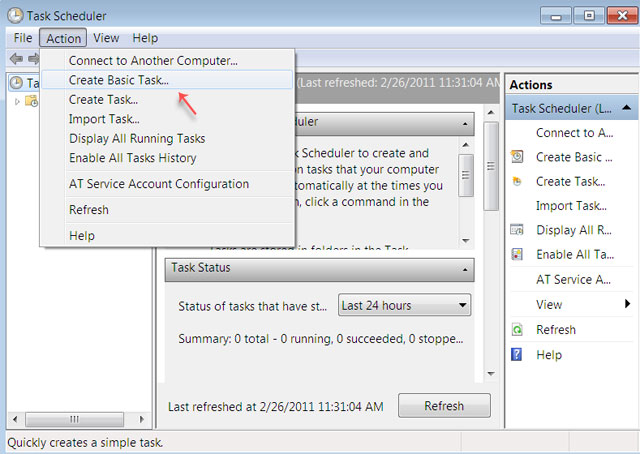
Task: Click overview text box scroll down arrow
Action: [x=466, y=241]
